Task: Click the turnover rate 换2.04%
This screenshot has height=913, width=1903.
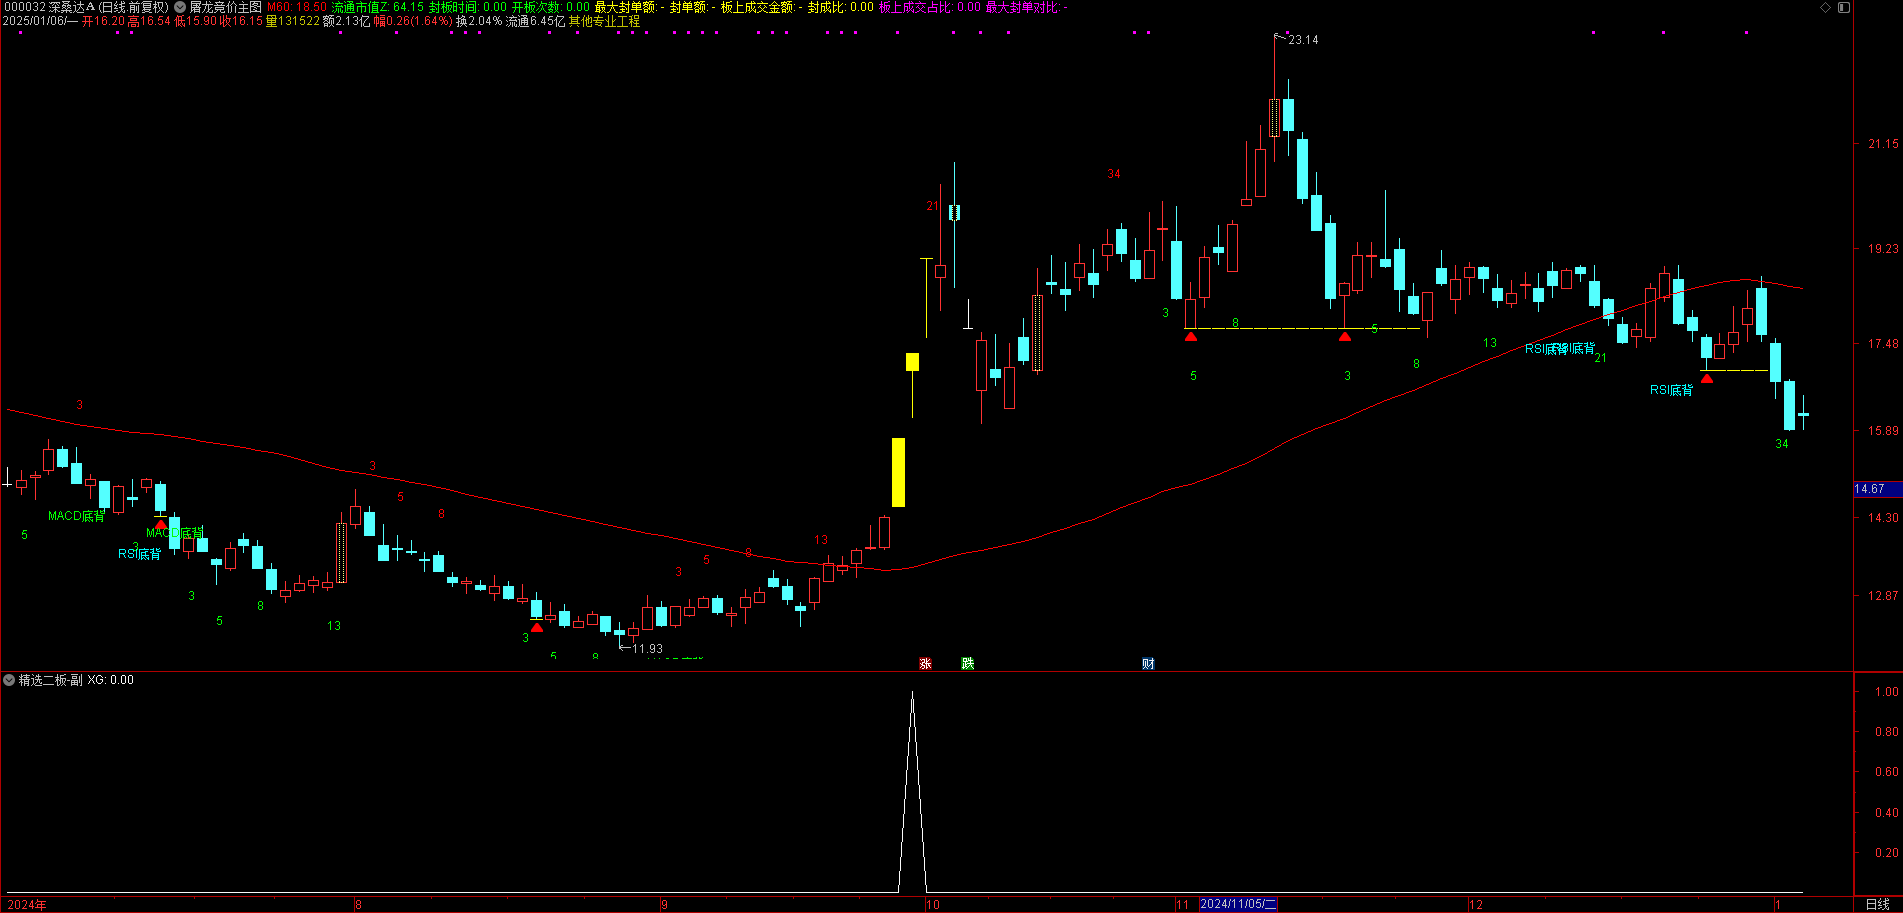Action: 479,21
